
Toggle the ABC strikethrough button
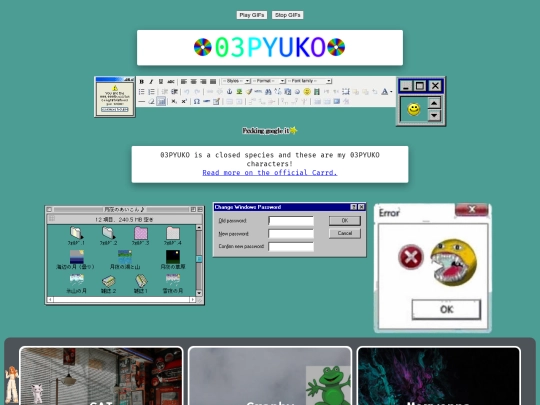(170, 82)
